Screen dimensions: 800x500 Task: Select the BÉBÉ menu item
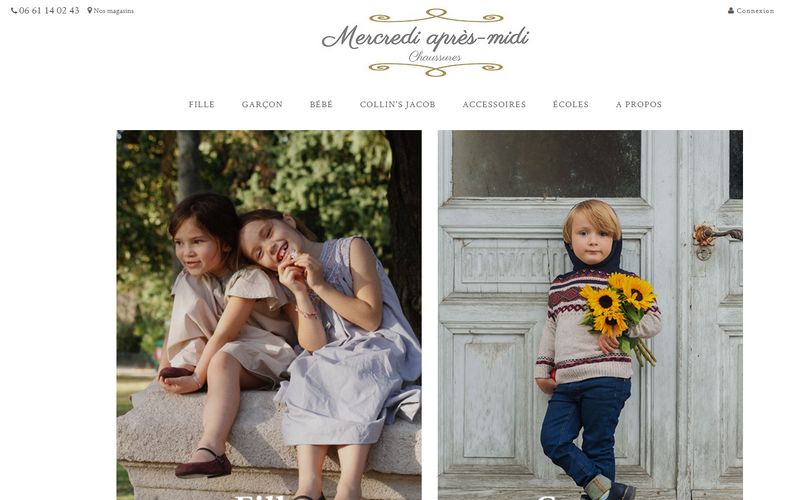pyautogui.click(x=321, y=104)
